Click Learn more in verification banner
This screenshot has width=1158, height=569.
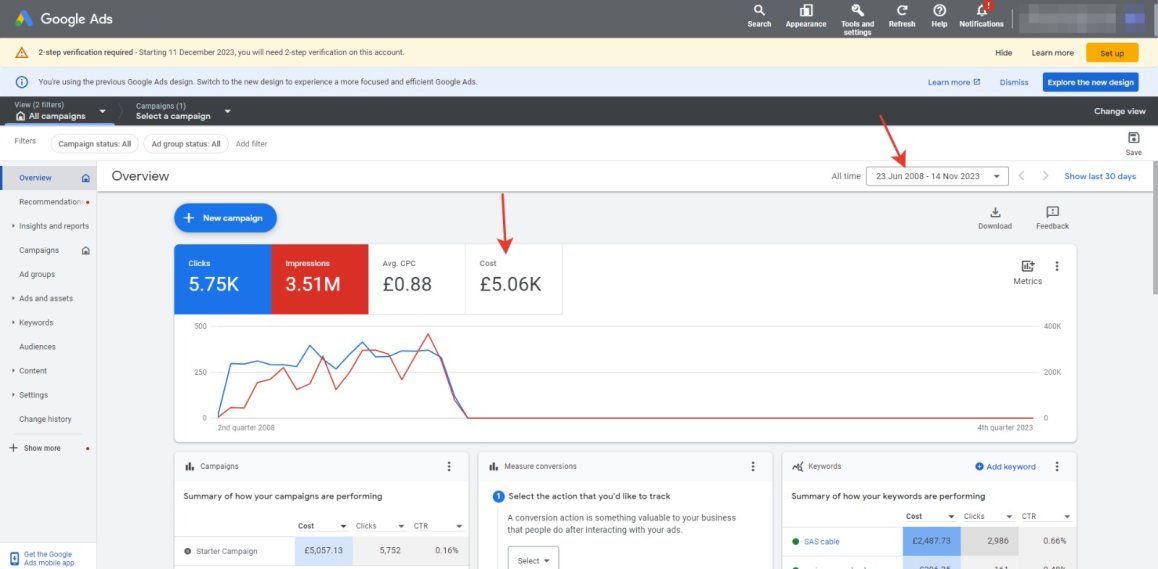[x=1052, y=53]
